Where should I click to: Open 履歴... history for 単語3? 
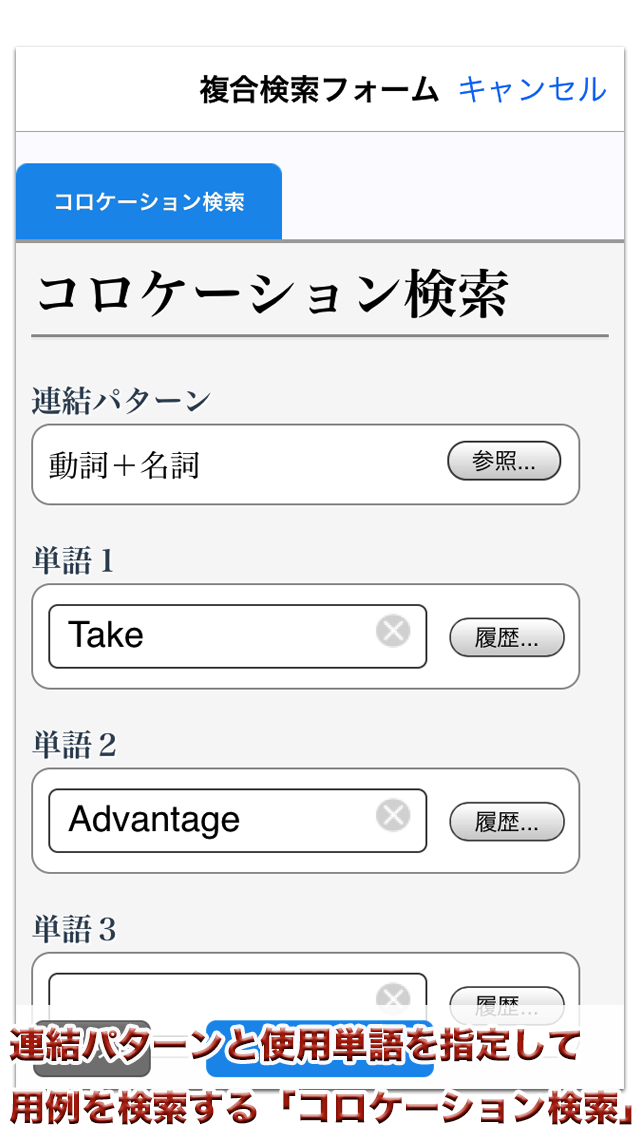pos(506,998)
